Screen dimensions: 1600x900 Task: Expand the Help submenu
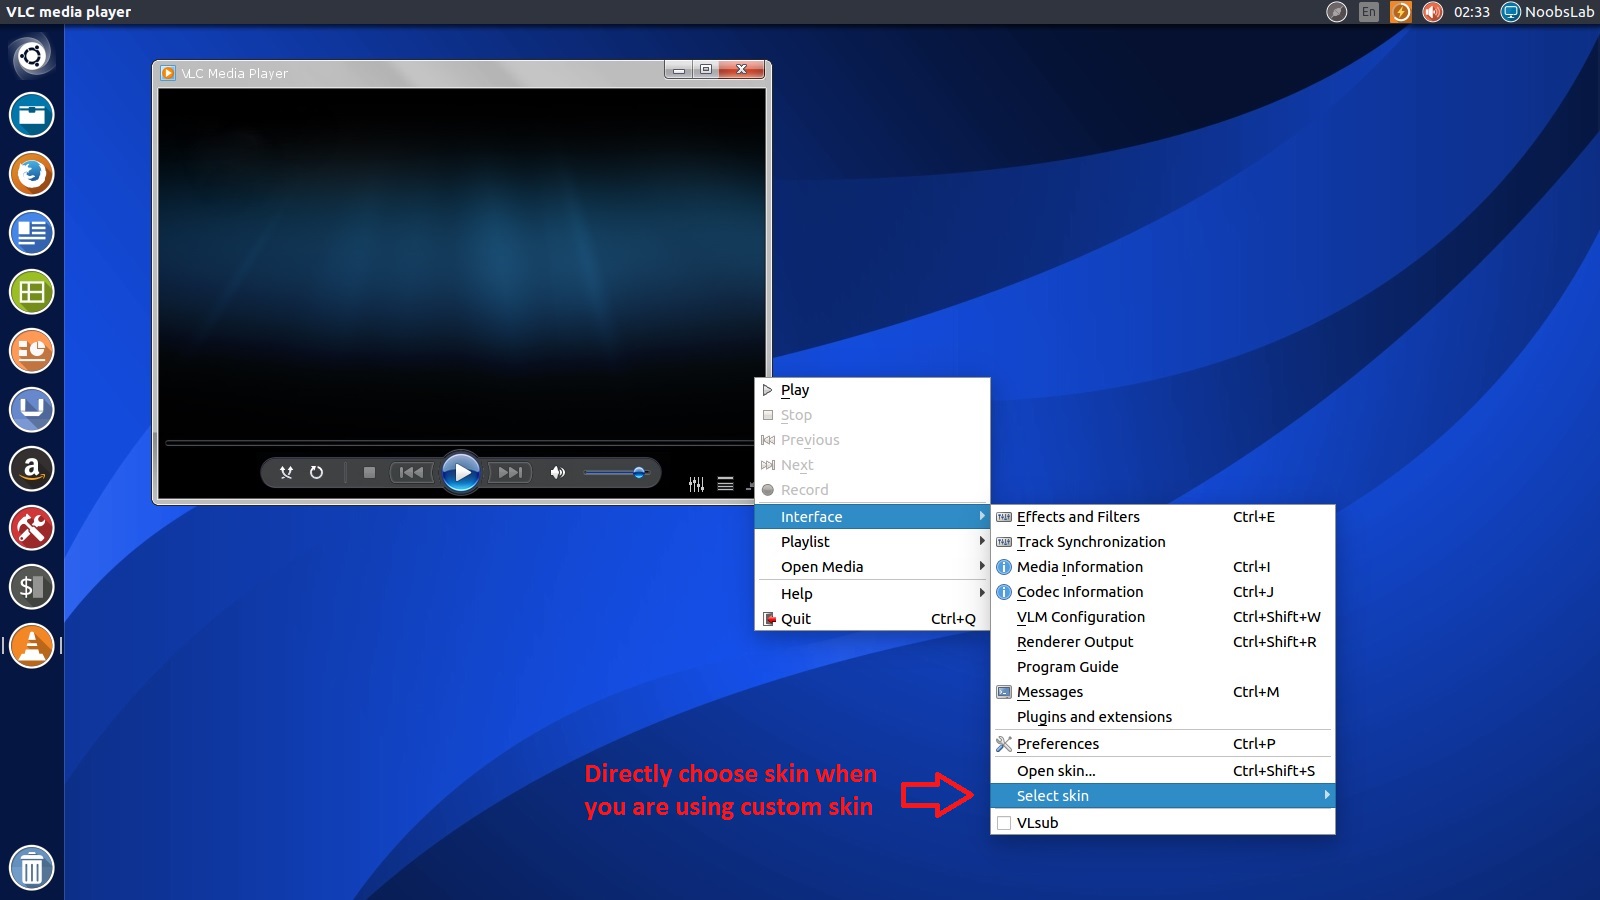pyautogui.click(x=872, y=594)
